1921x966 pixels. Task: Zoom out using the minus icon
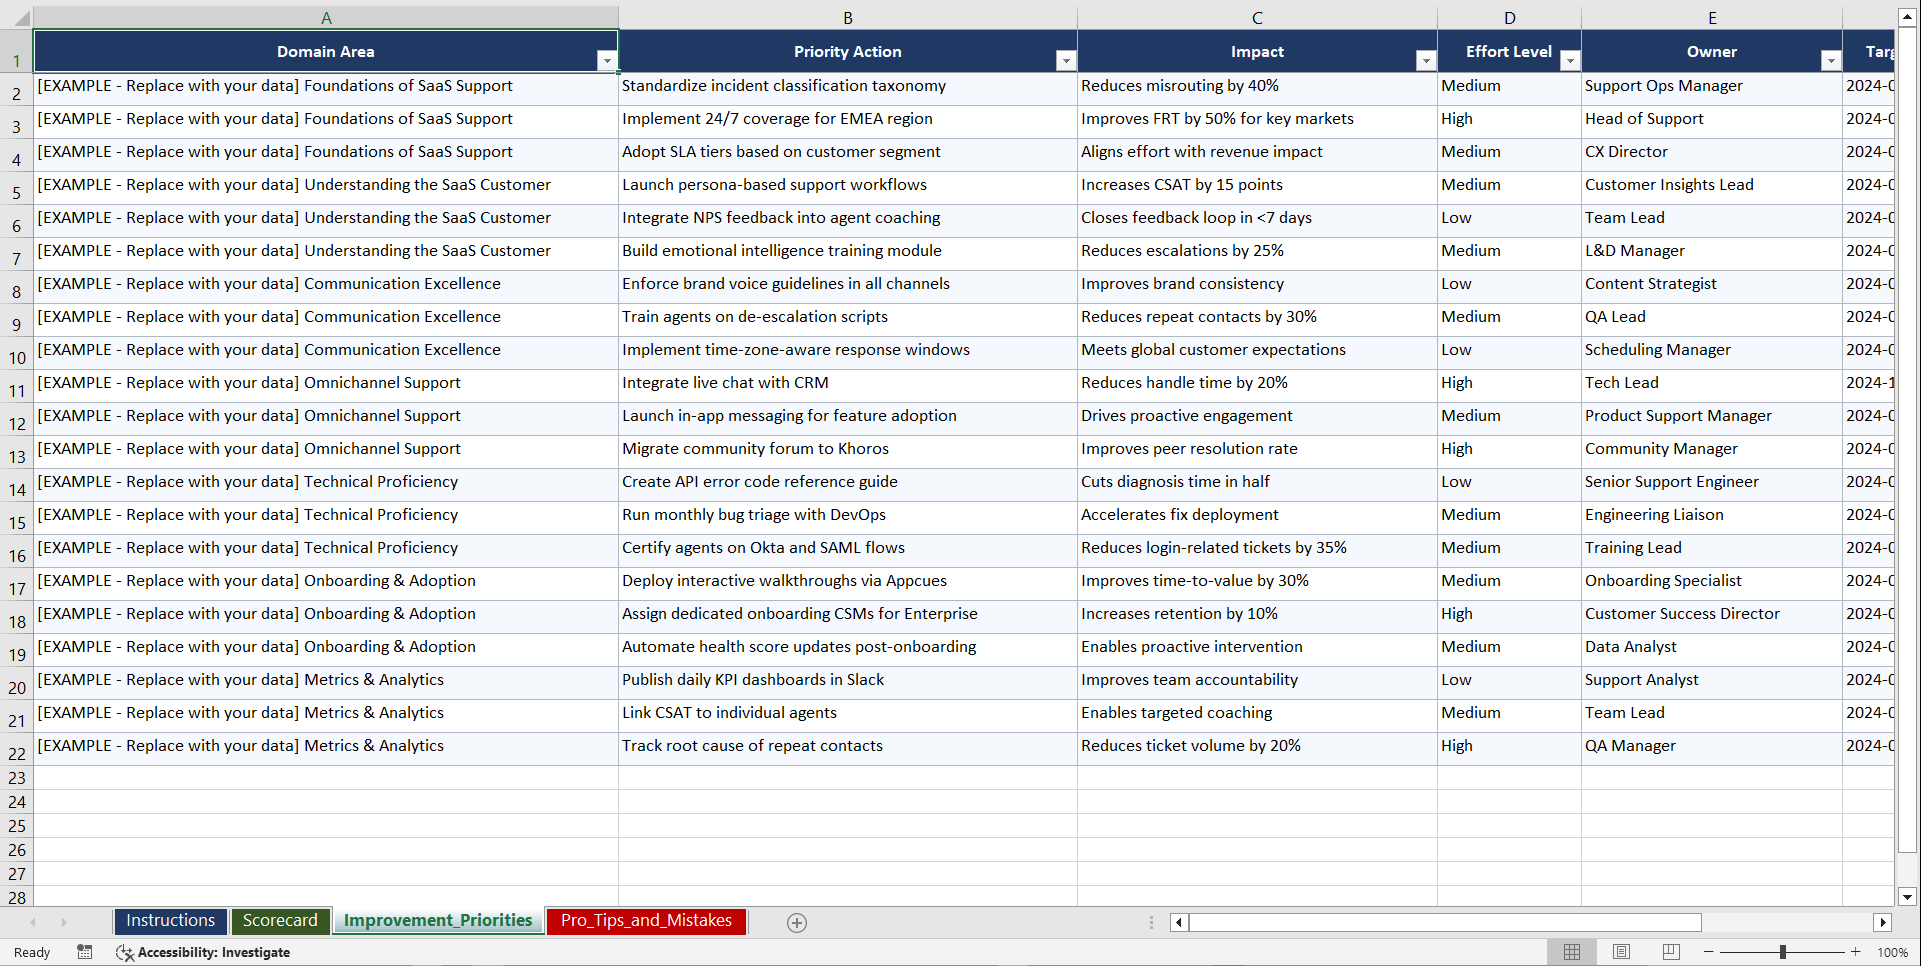pos(1709,952)
